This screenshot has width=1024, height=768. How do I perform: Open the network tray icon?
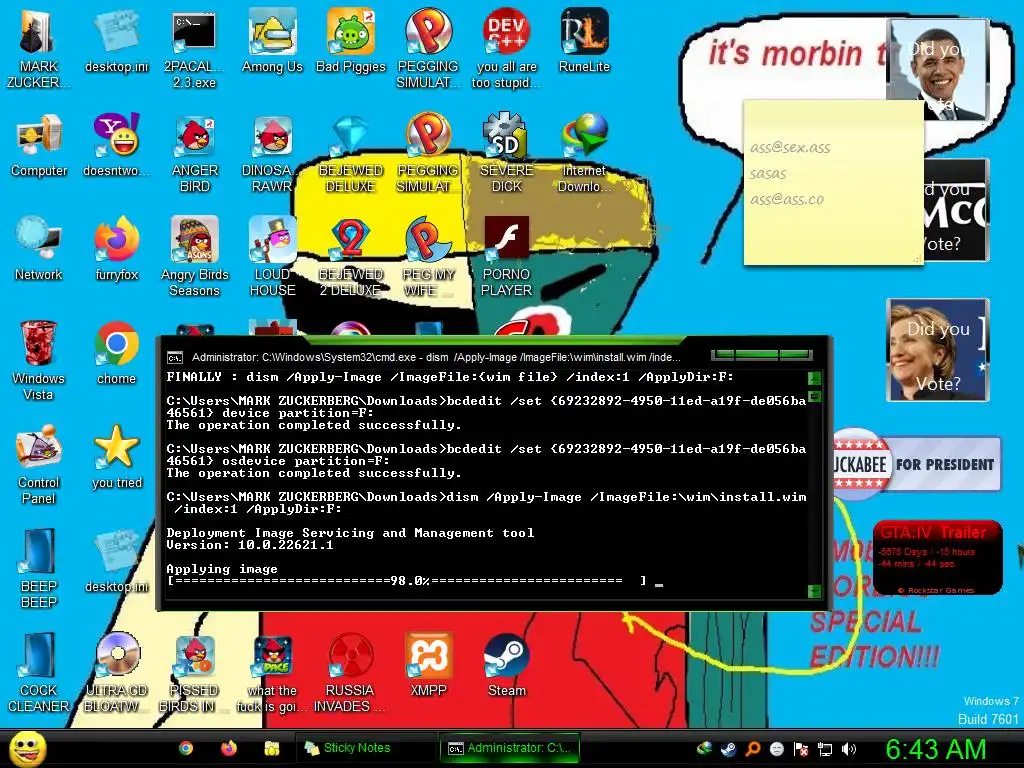[x=825, y=749]
